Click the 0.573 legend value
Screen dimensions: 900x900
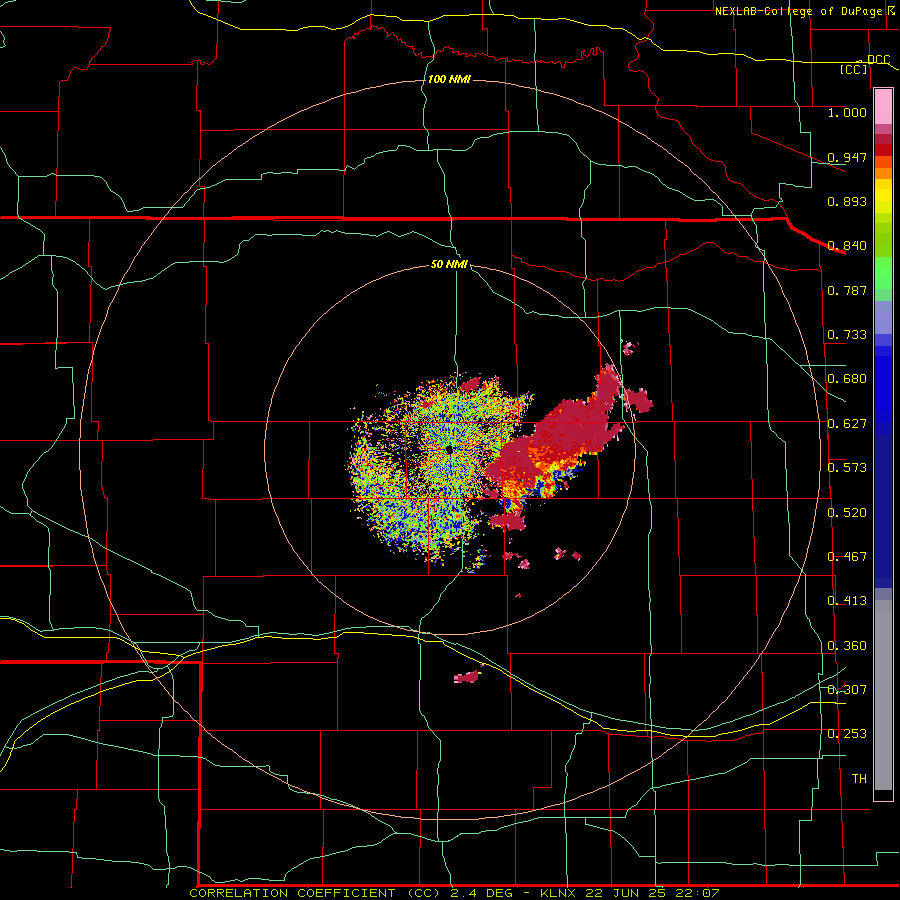pyautogui.click(x=847, y=468)
